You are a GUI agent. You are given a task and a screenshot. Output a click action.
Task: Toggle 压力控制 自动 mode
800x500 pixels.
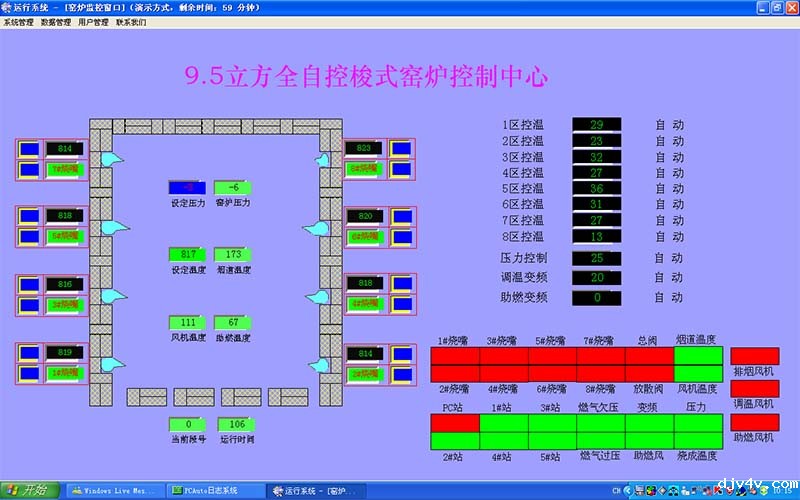coord(669,258)
